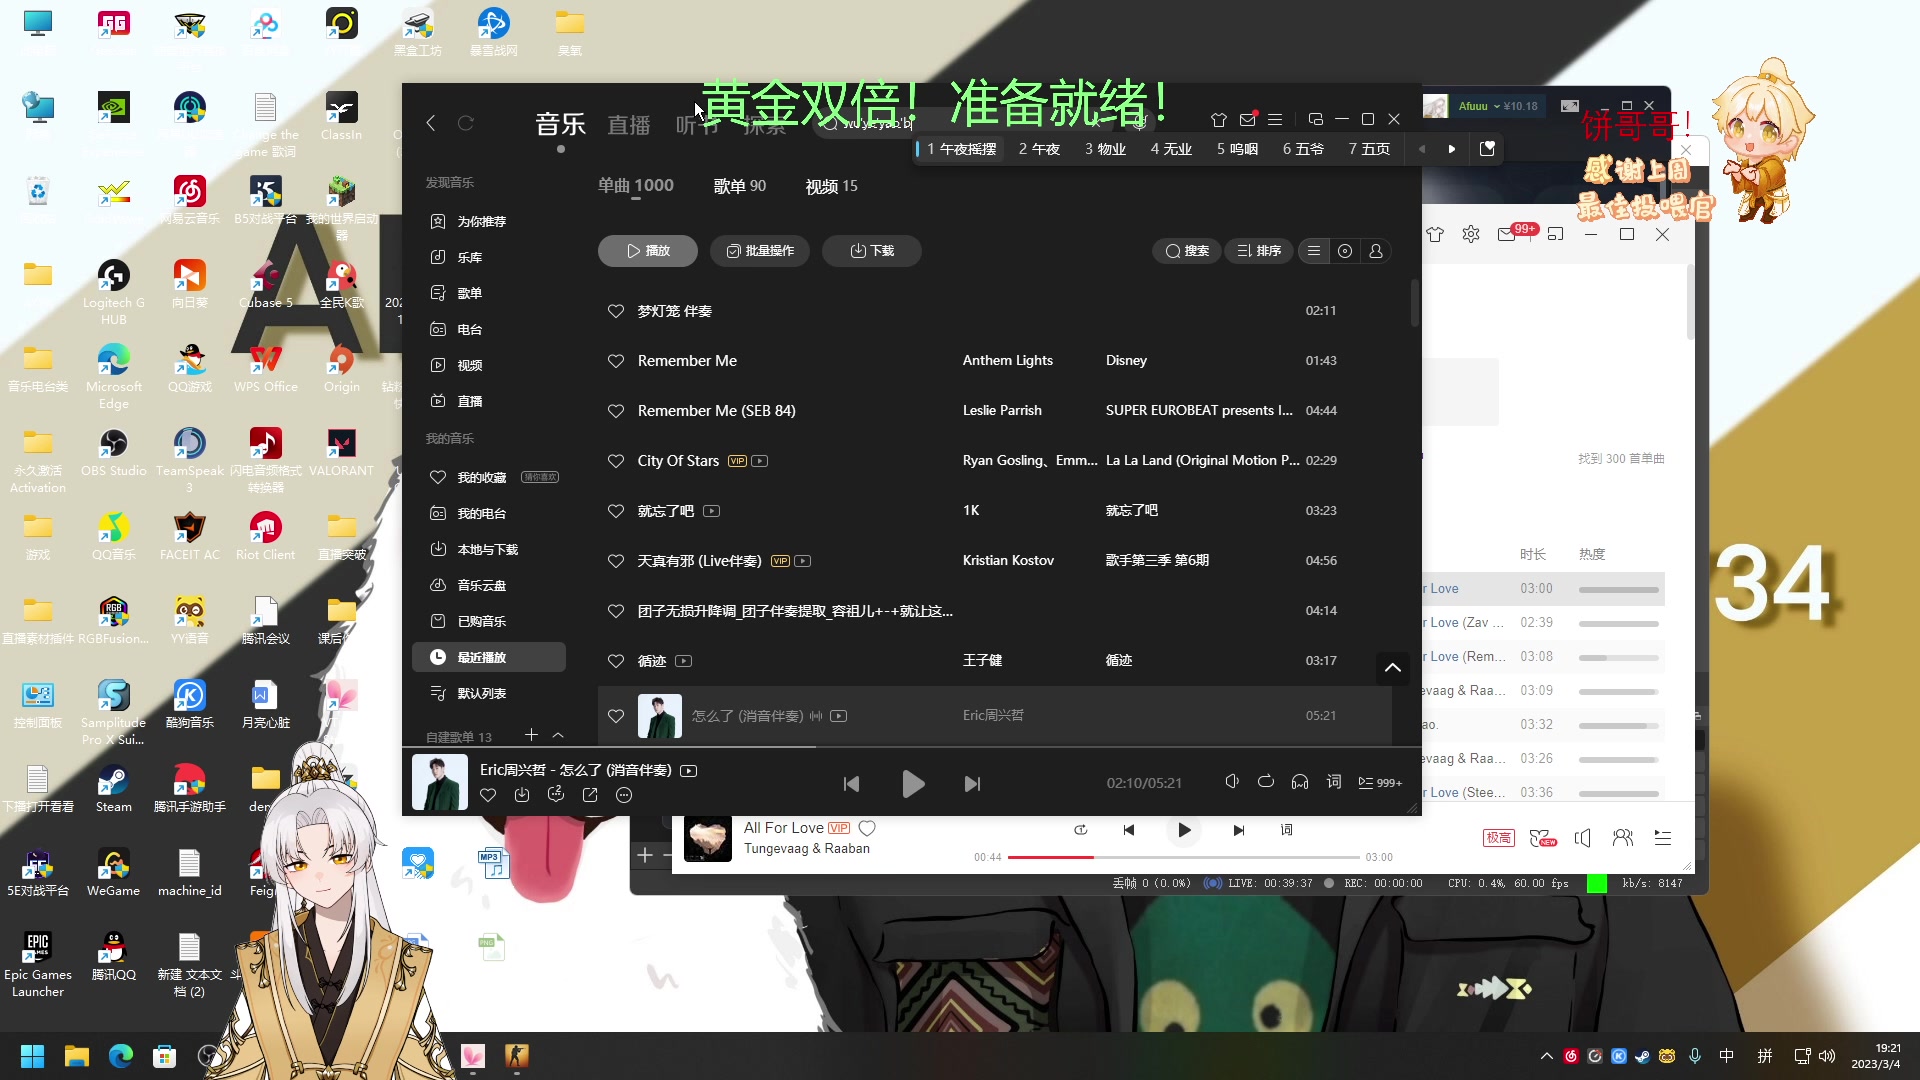This screenshot has width=1920, height=1080.
Task: Click the 下载 button
Action: coord(872,251)
